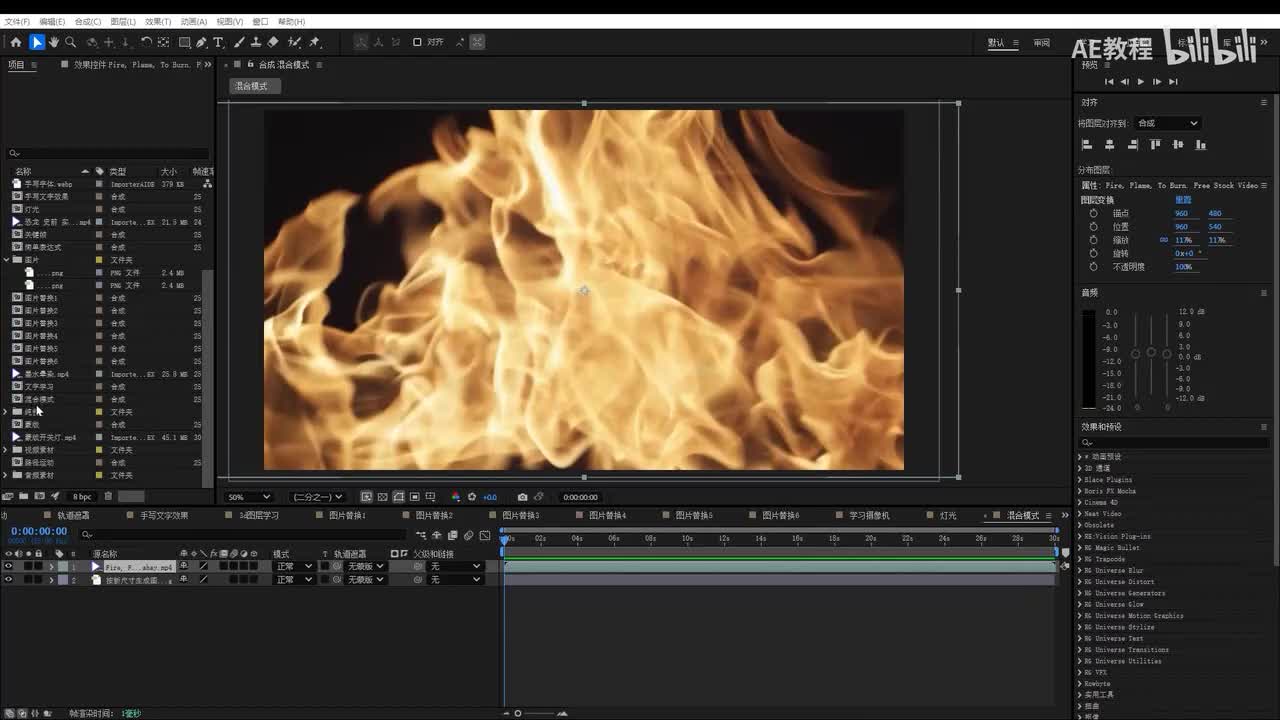Viewport: 1280px width, 720px height.
Task: Open the 效果(T) menu
Action: [158, 21]
